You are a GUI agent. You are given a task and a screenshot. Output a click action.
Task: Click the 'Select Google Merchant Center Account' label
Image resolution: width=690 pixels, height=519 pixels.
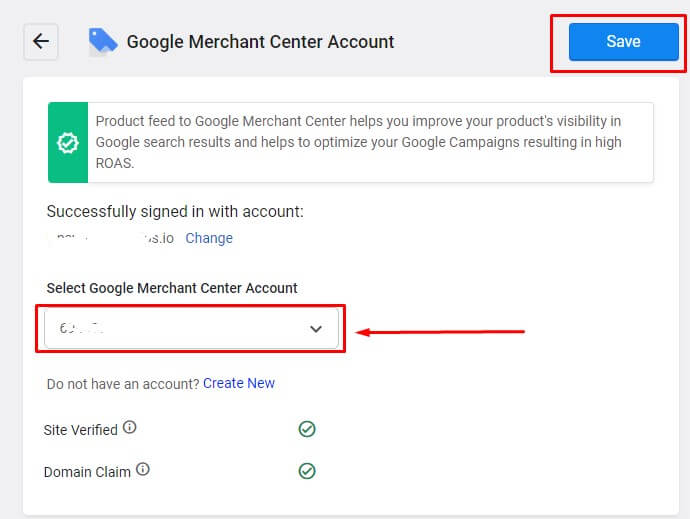coord(172,288)
